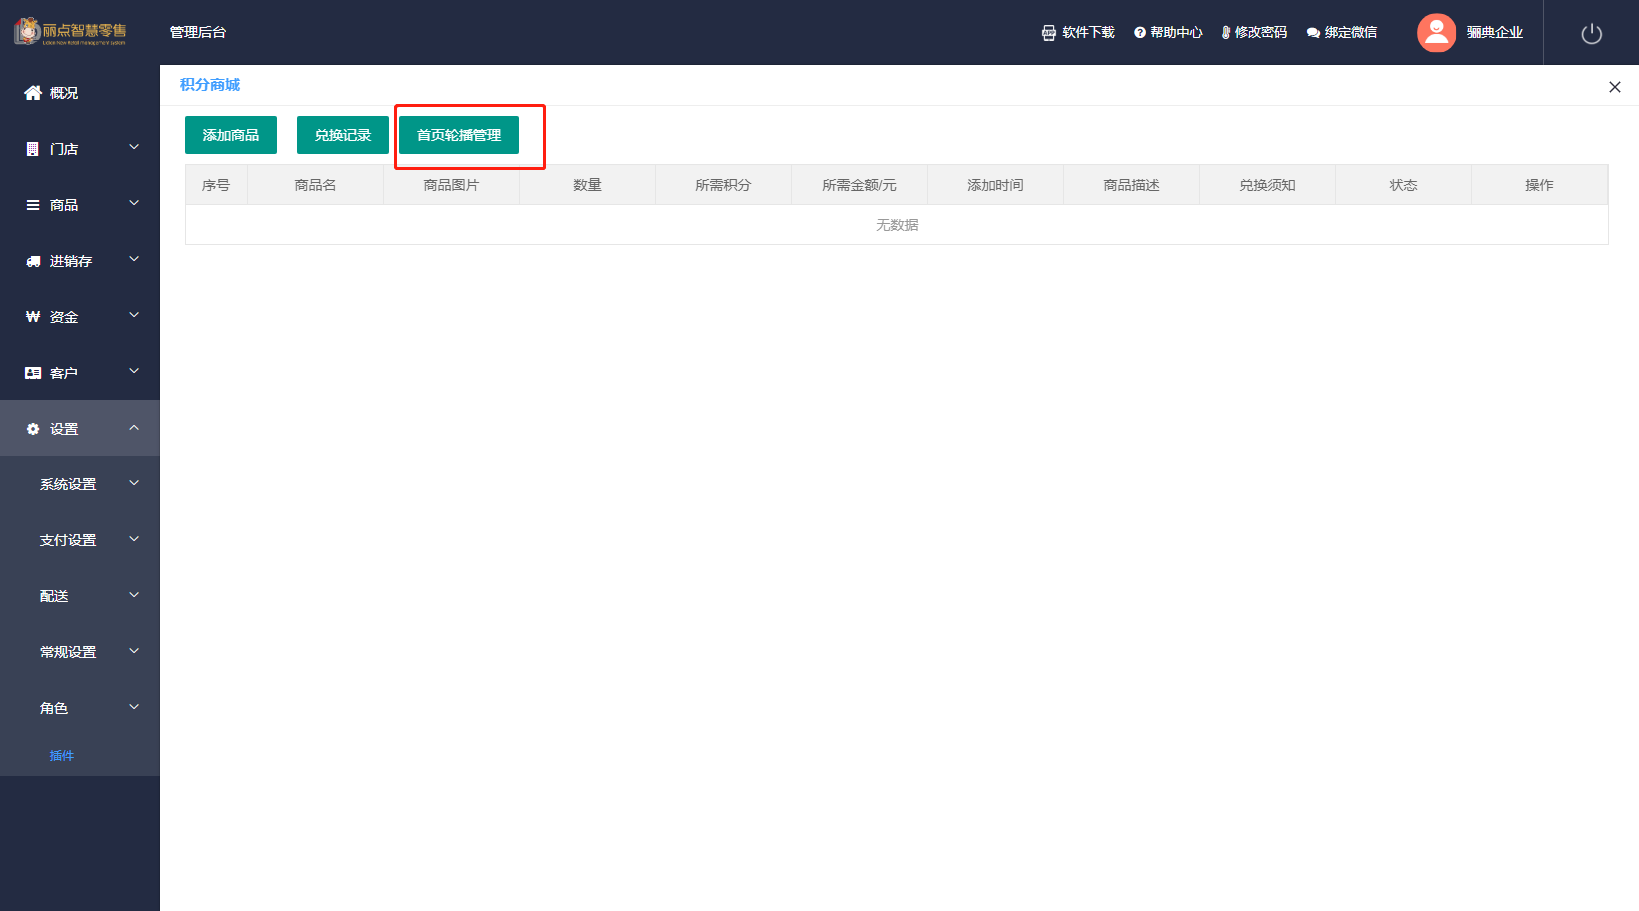Select the 积分商城 tab title
The width and height of the screenshot is (1639, 911).
click(x=210, y=85)
